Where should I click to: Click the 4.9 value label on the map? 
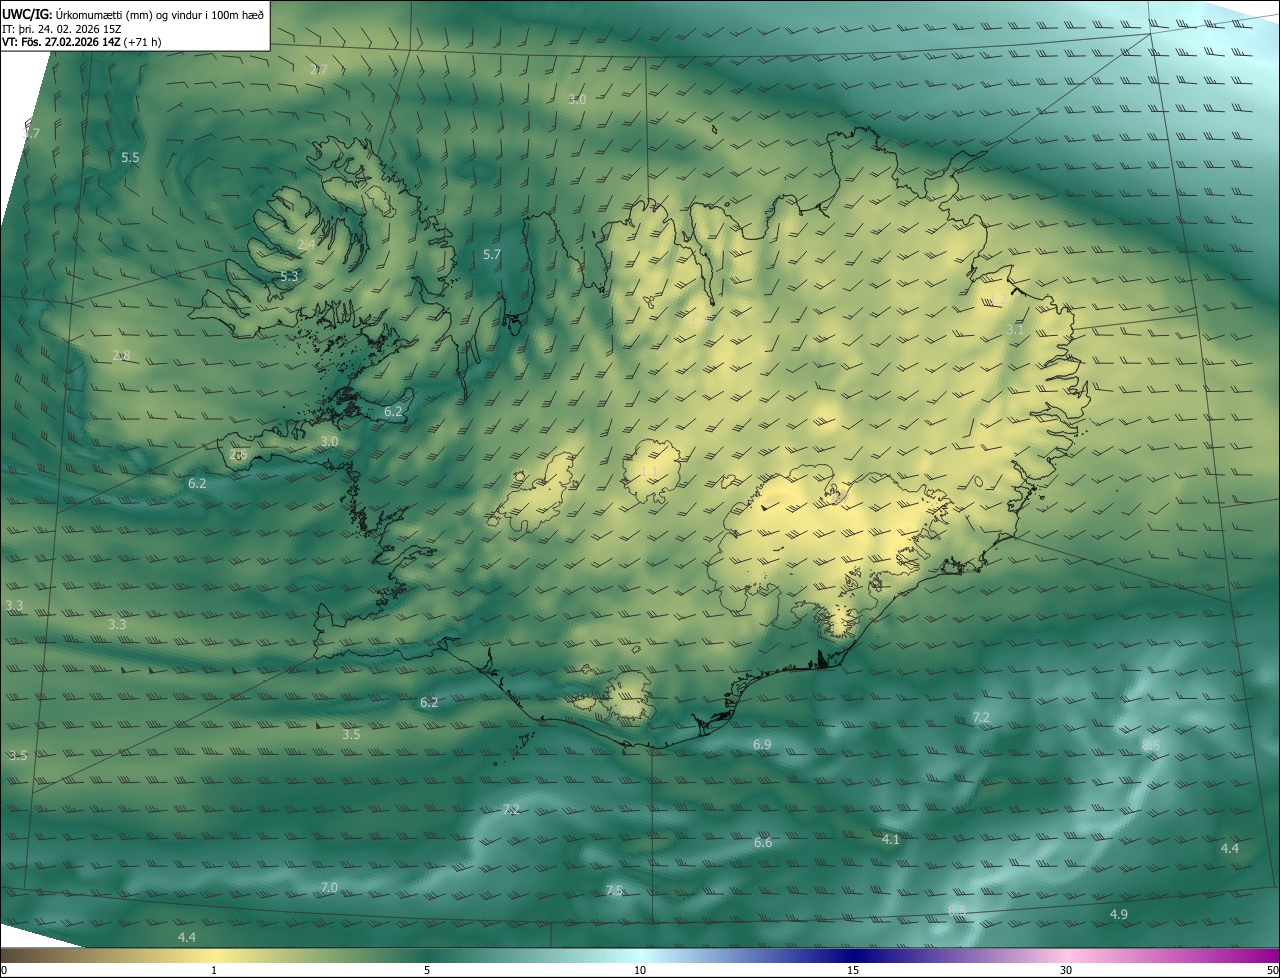[x=1119, y=915]
